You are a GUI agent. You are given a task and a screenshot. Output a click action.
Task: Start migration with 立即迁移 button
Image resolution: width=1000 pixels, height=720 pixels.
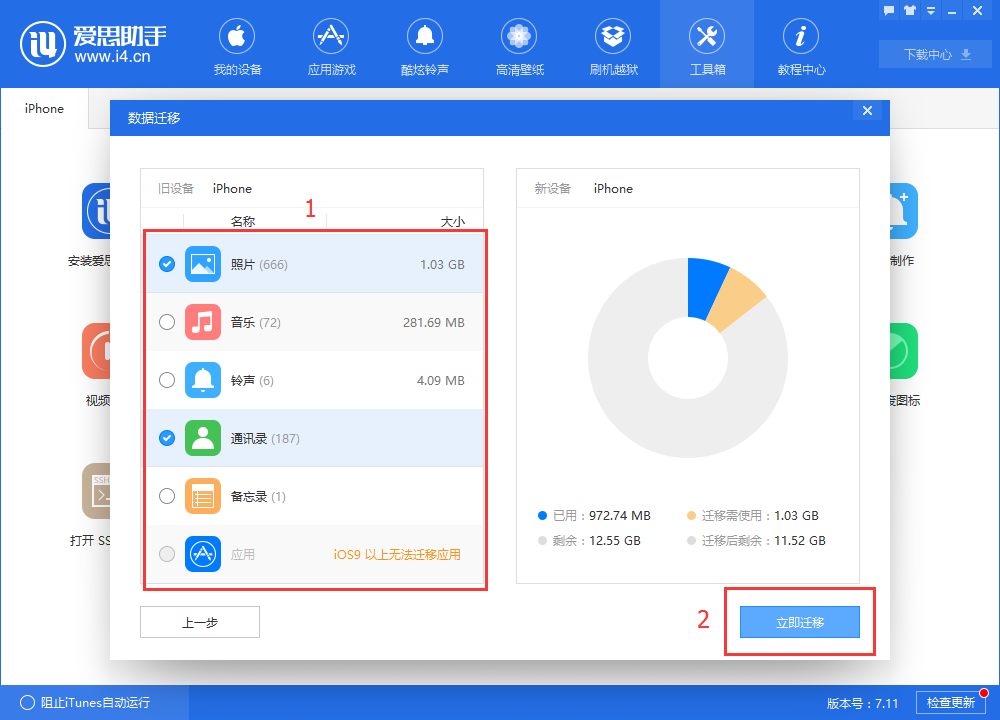click(799, 621)
